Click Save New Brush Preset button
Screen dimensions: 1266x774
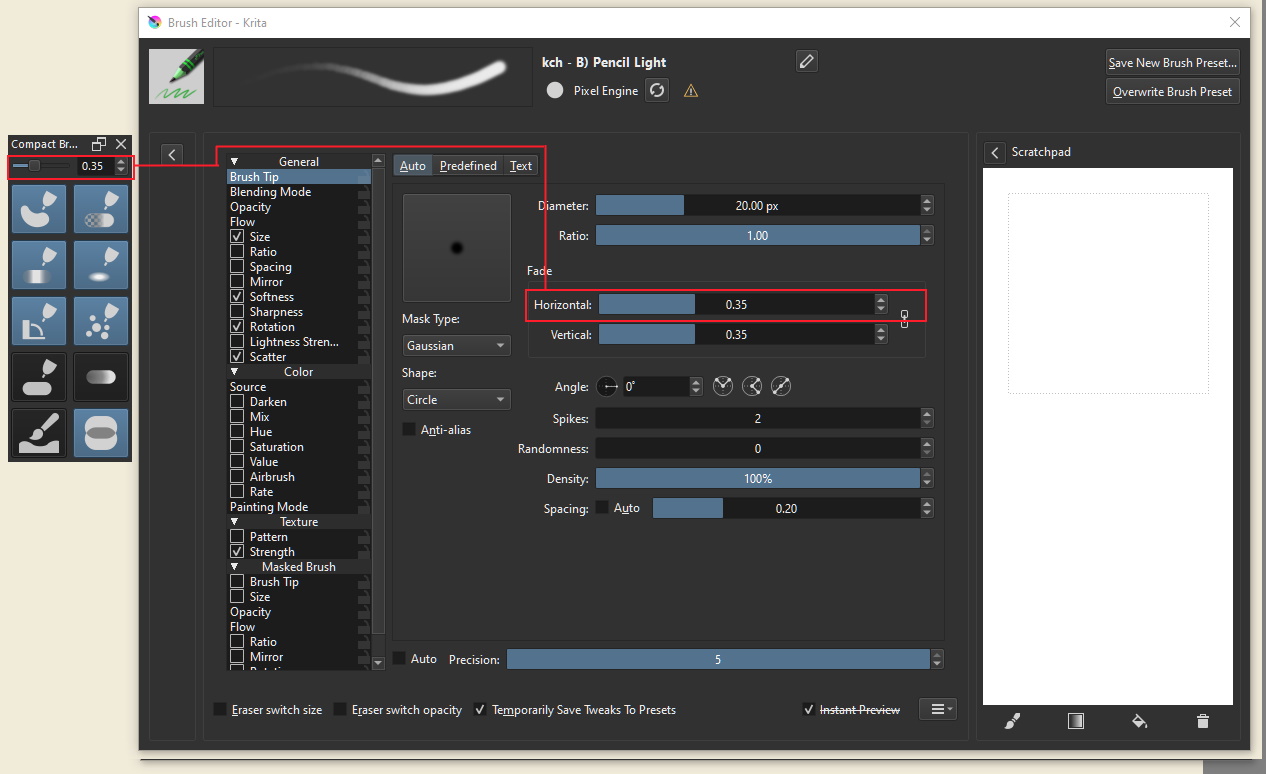point(1173,62)
